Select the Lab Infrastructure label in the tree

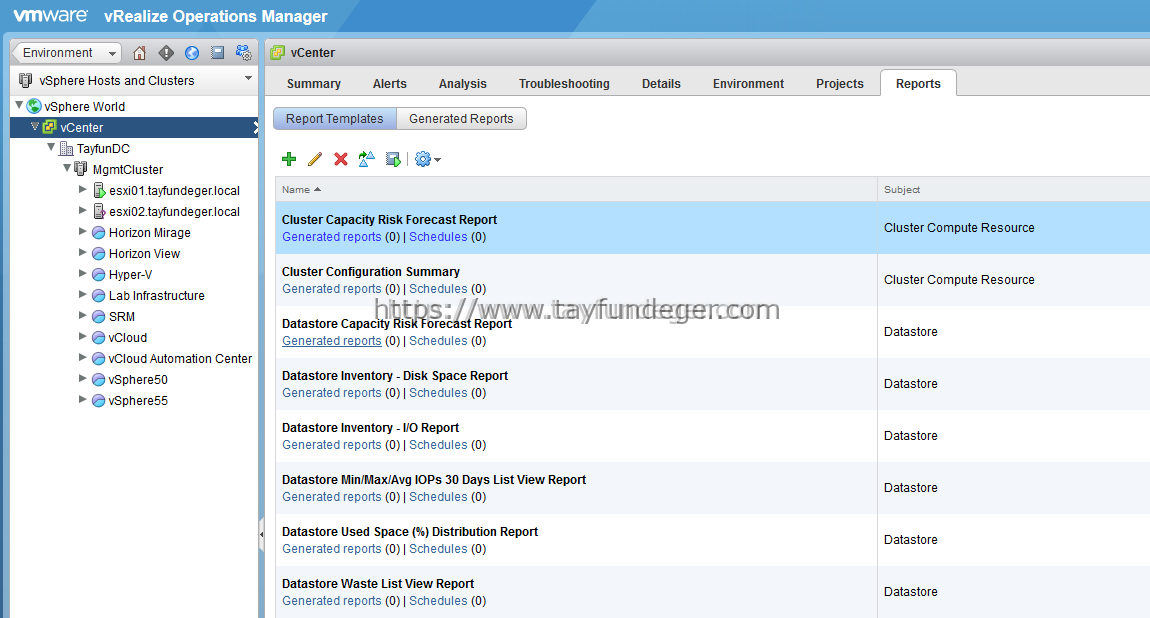tap(156, 295)
